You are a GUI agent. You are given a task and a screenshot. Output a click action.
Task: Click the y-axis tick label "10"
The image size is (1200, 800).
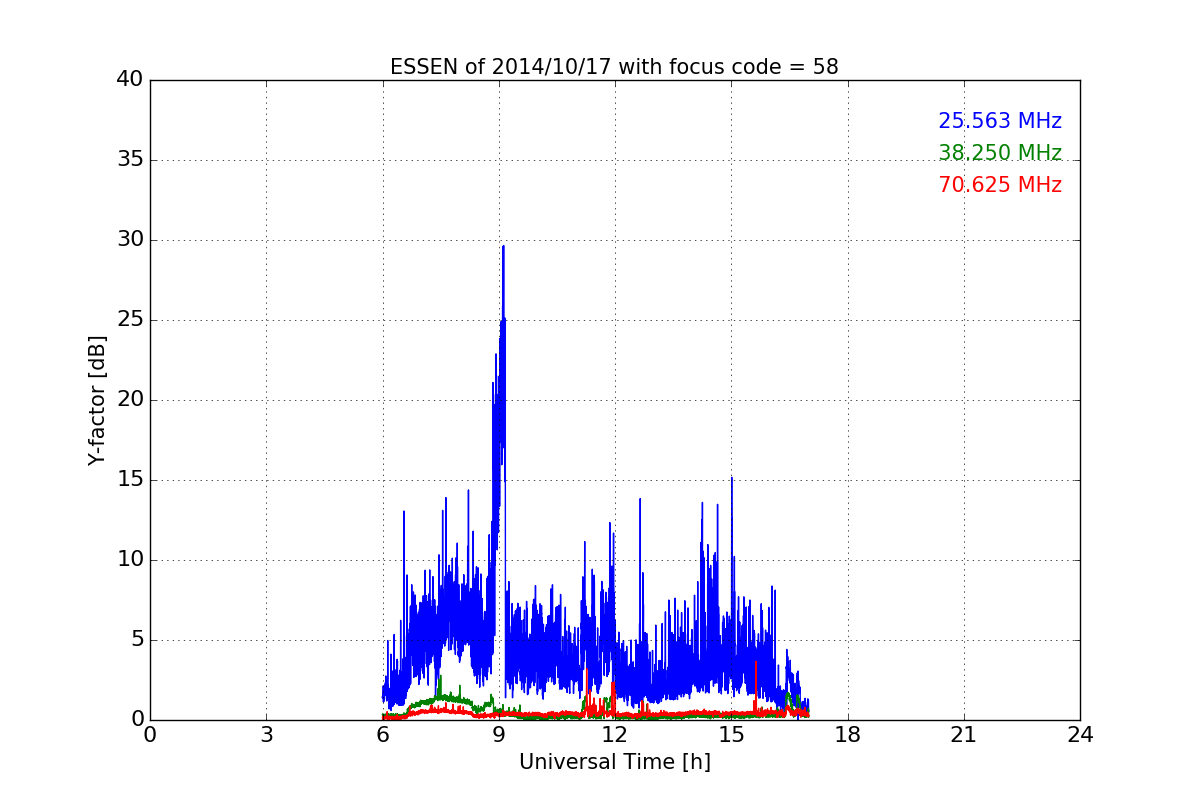pos(130,560)
